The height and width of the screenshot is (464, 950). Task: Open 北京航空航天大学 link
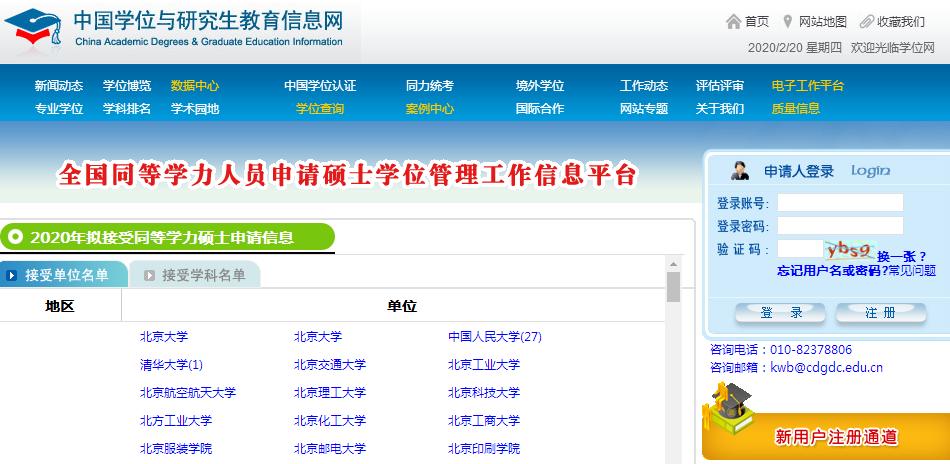[188, 393]
